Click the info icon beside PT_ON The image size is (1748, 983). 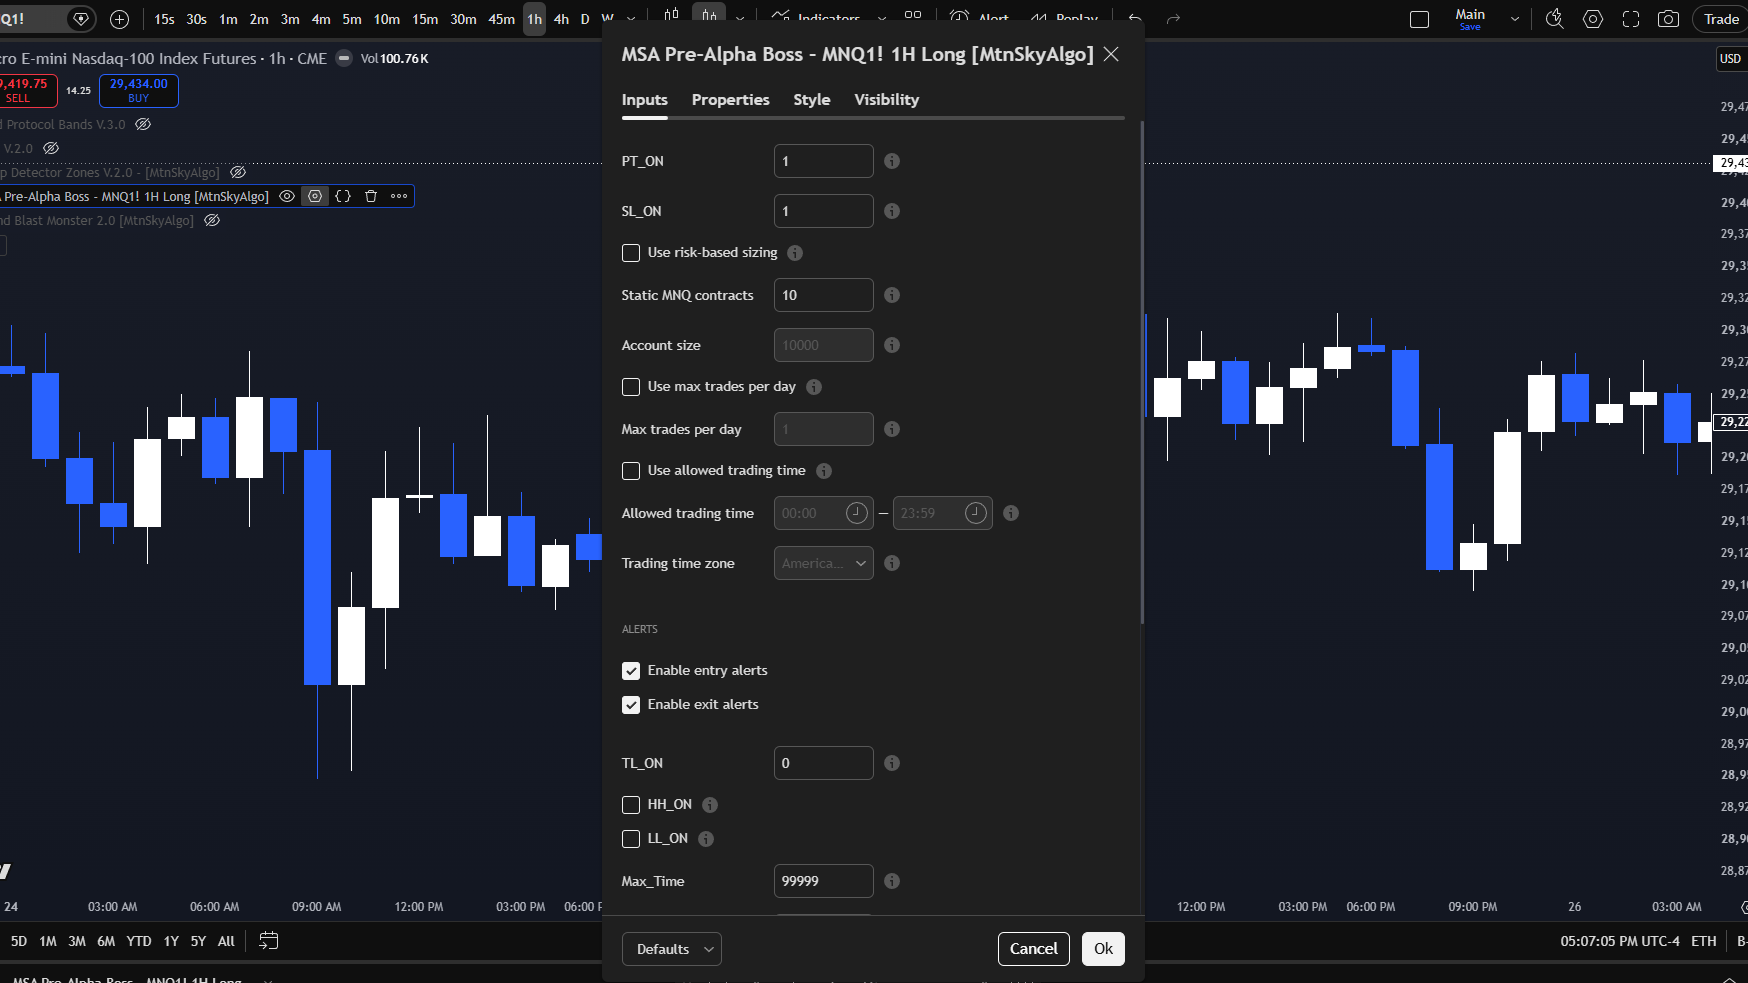[x=892, y=161]
